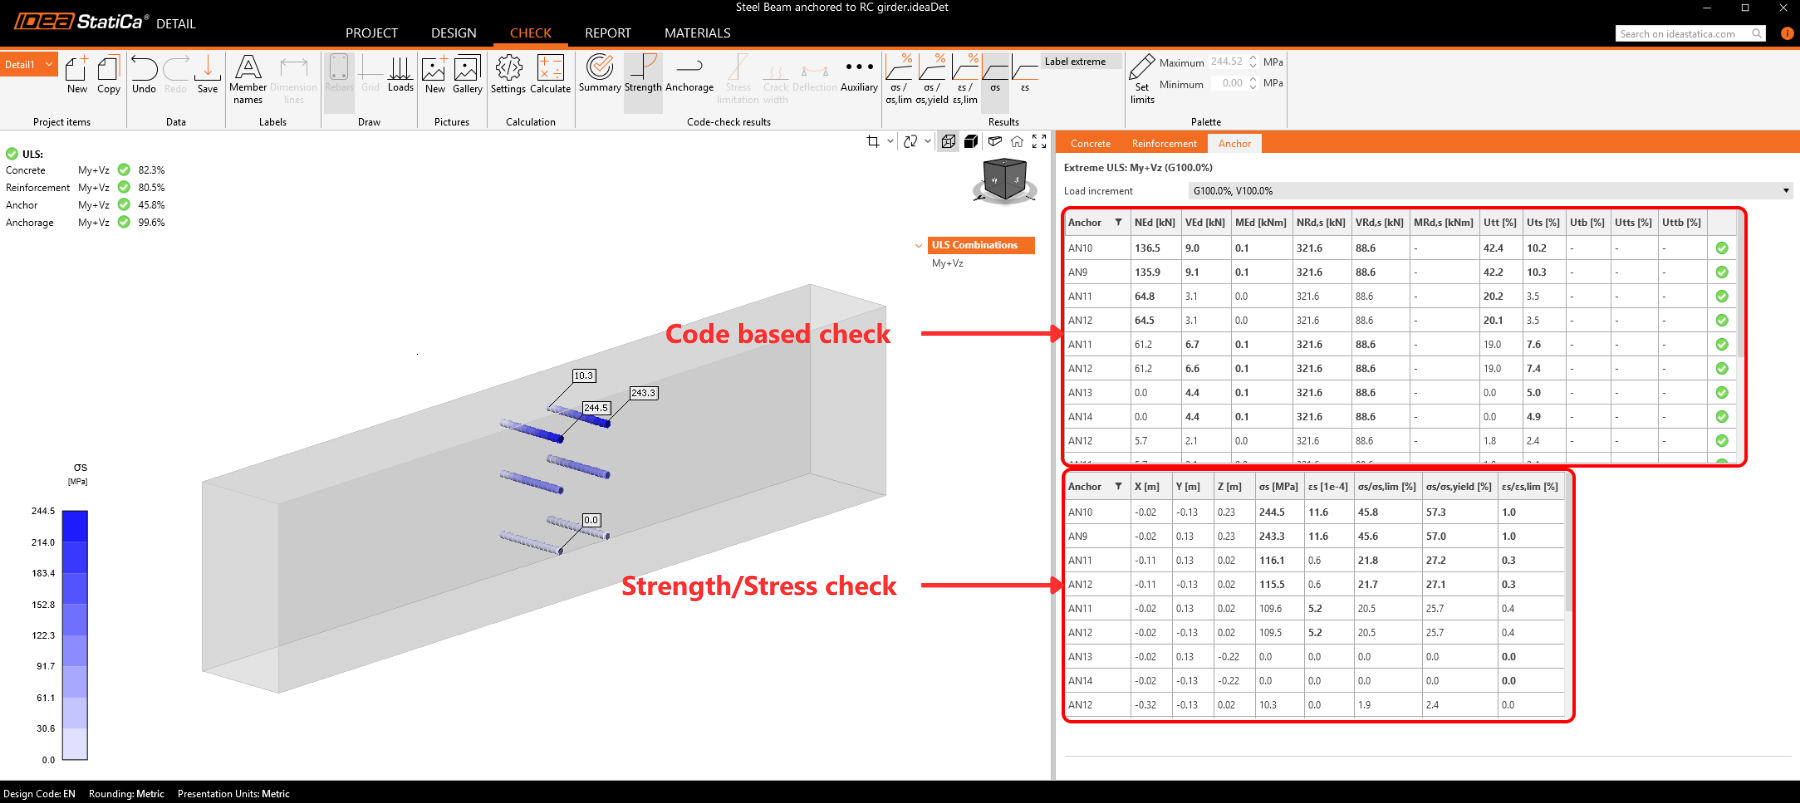Toggle the solid view mode
1800x803 pixels.
971,142
